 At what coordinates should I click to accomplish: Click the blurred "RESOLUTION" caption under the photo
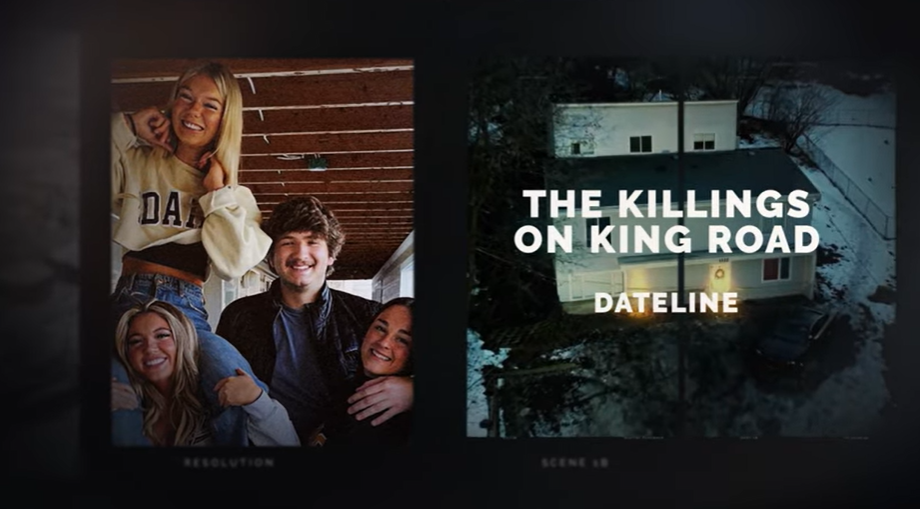pyautogui.click(x=228, y=463)
